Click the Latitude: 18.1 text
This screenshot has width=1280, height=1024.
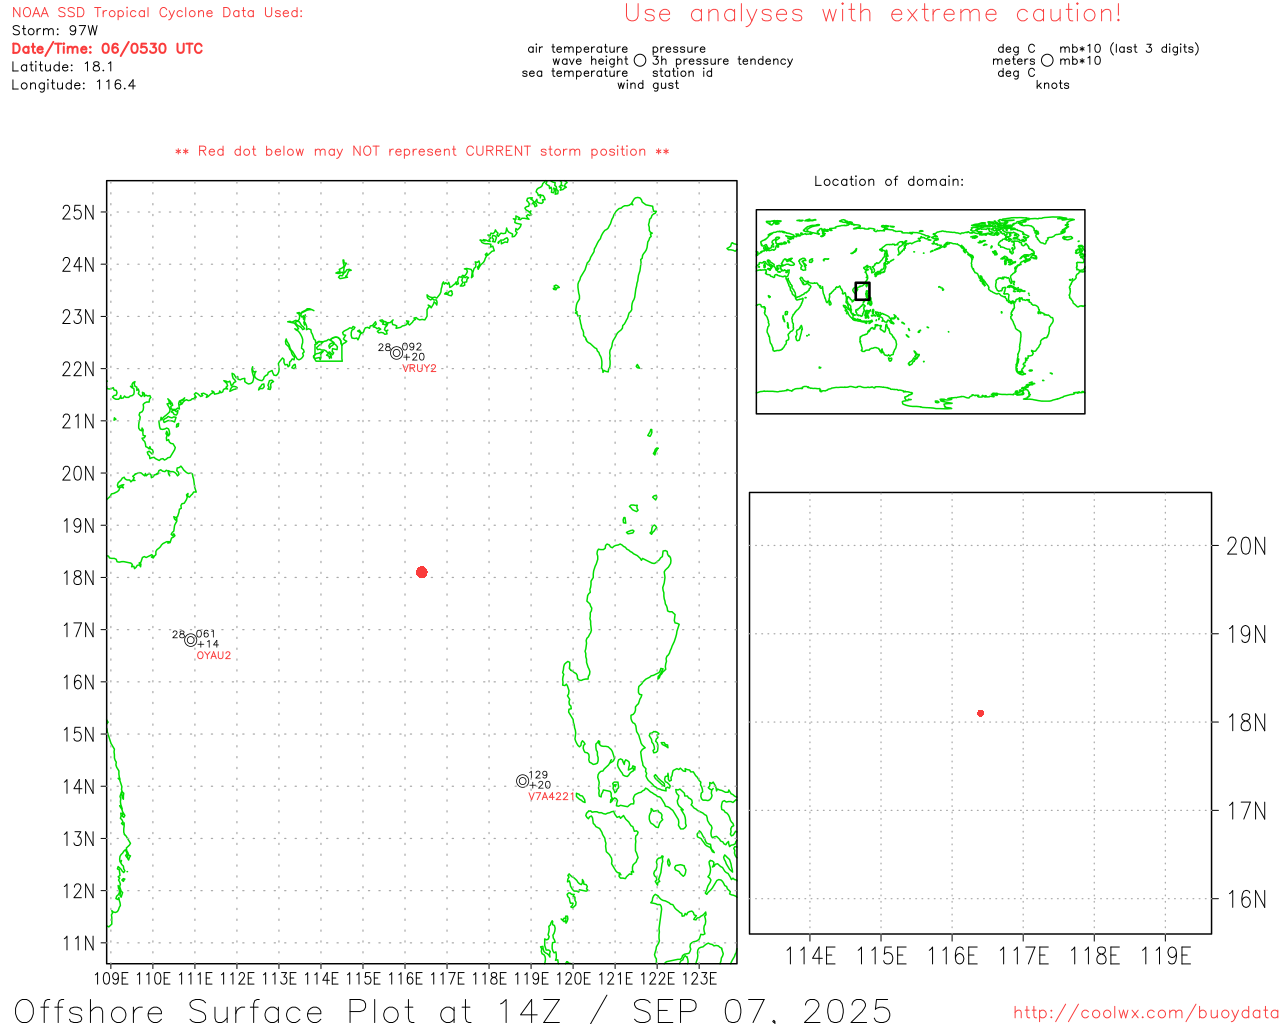(62, 67)
